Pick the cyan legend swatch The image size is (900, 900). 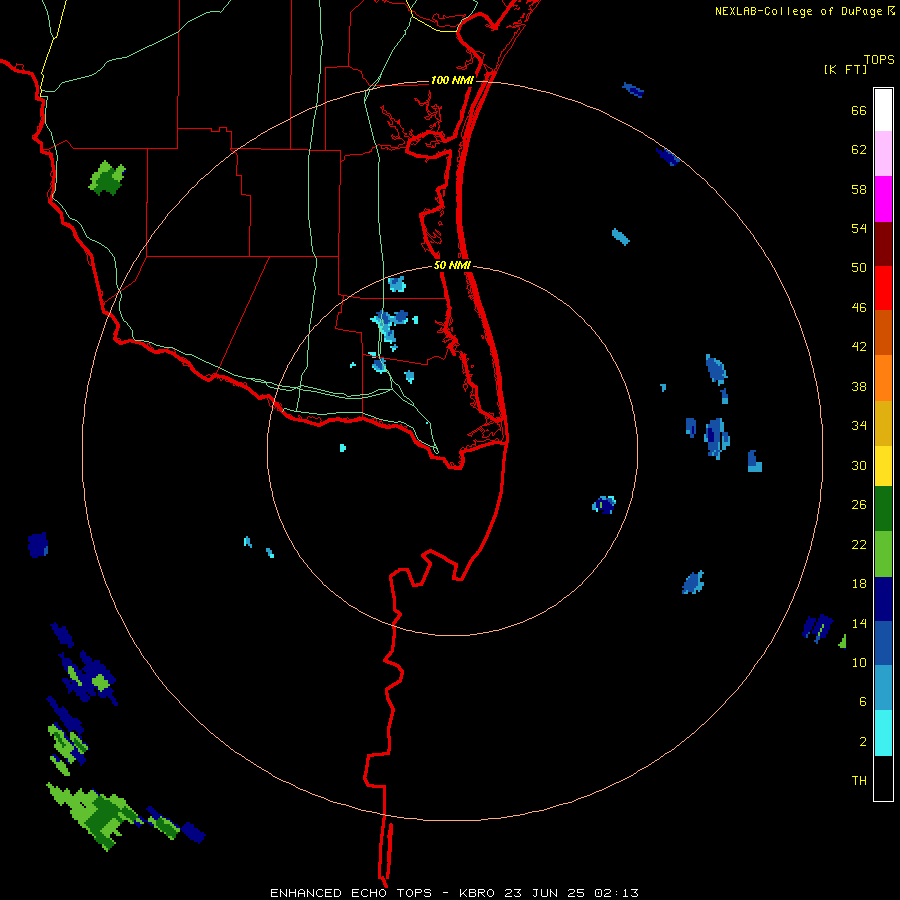pos(883,733)
